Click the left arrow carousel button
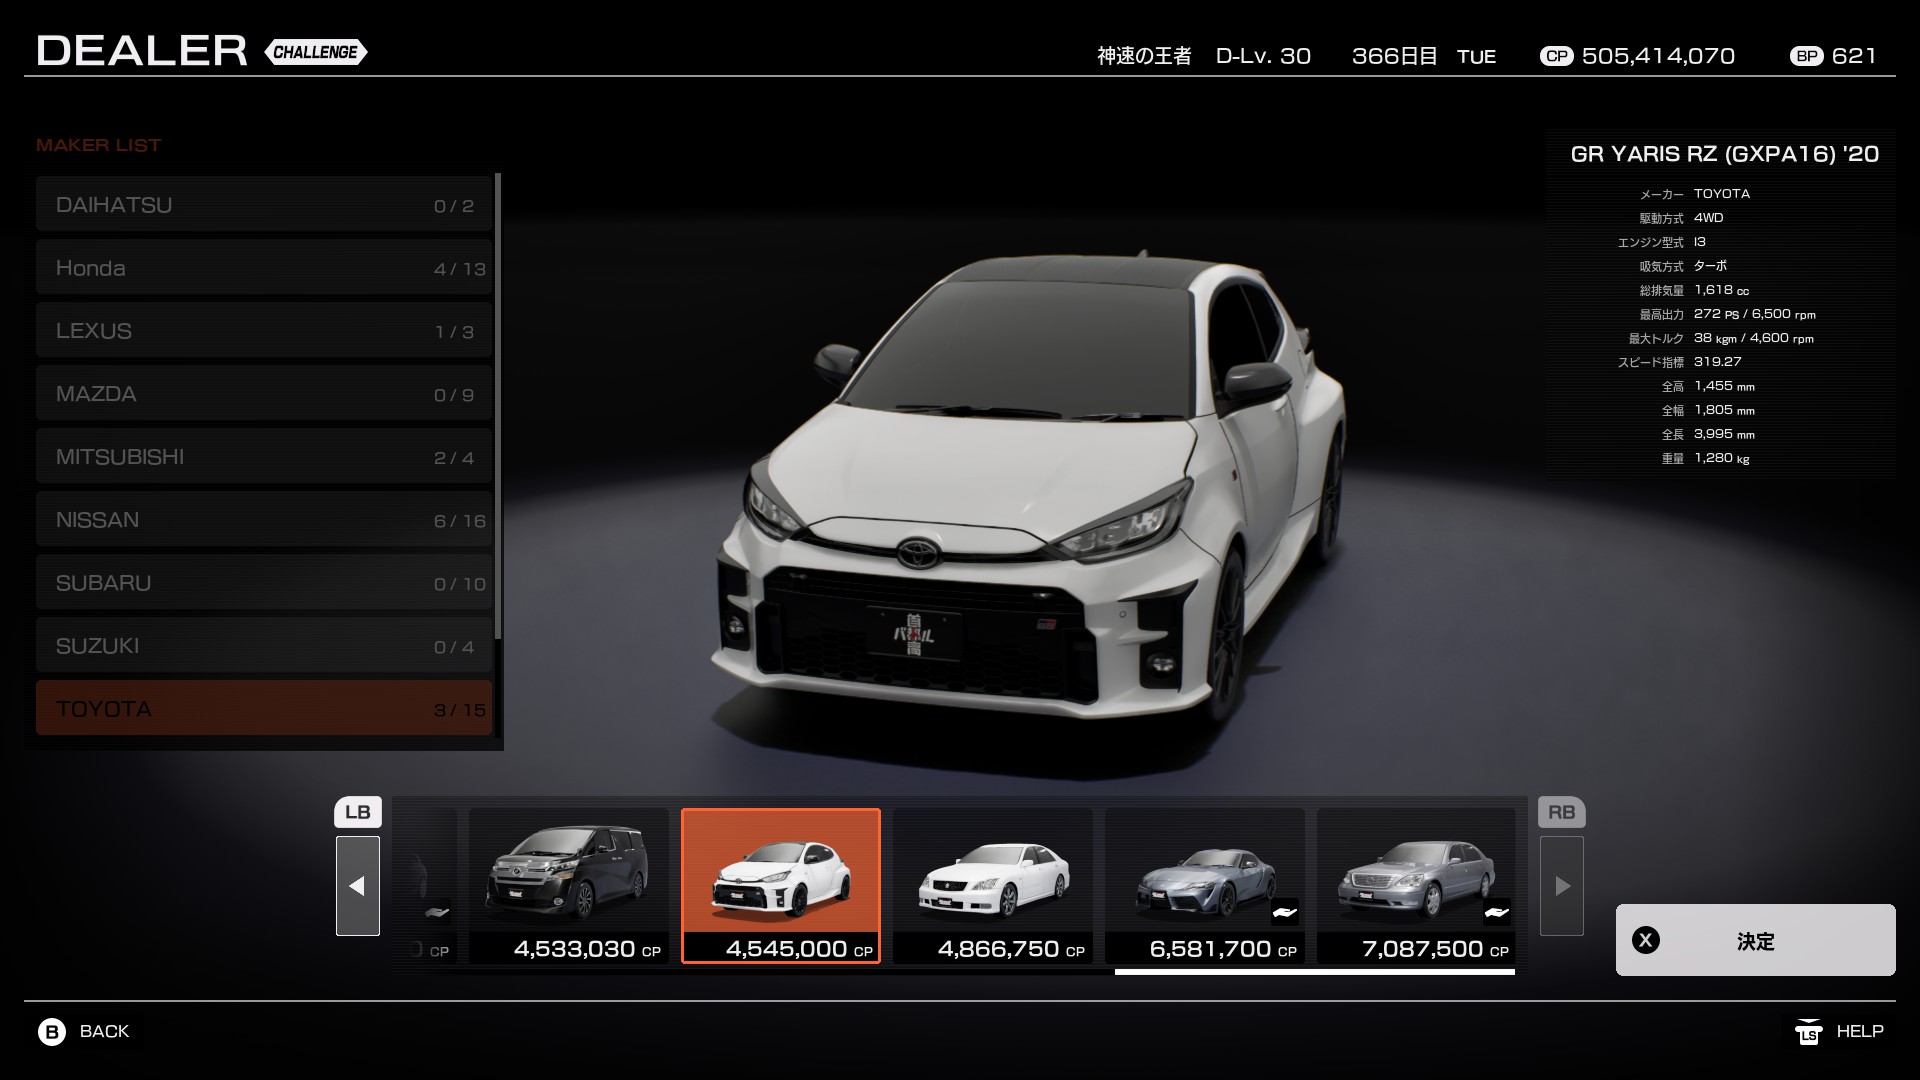1920x1080 pixels. 357,886
